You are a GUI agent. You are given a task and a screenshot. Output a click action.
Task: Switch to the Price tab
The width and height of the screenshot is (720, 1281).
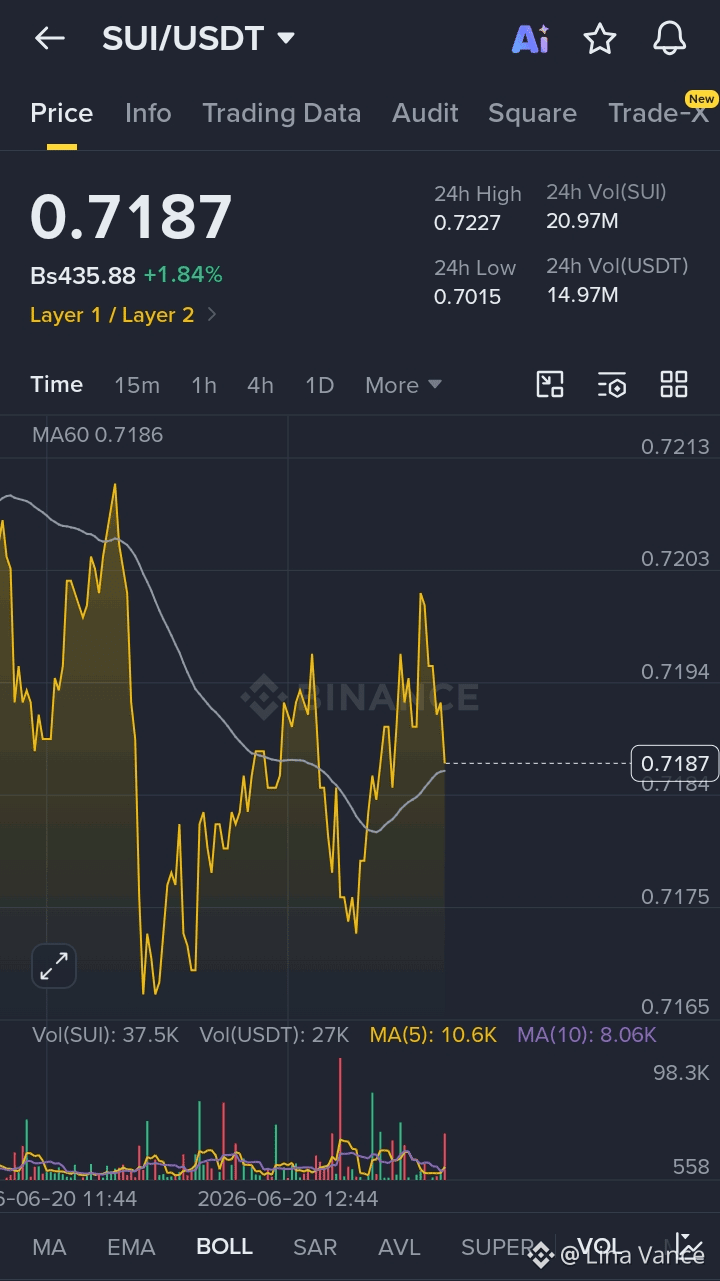pyautogui.click(x=62, y=113)
